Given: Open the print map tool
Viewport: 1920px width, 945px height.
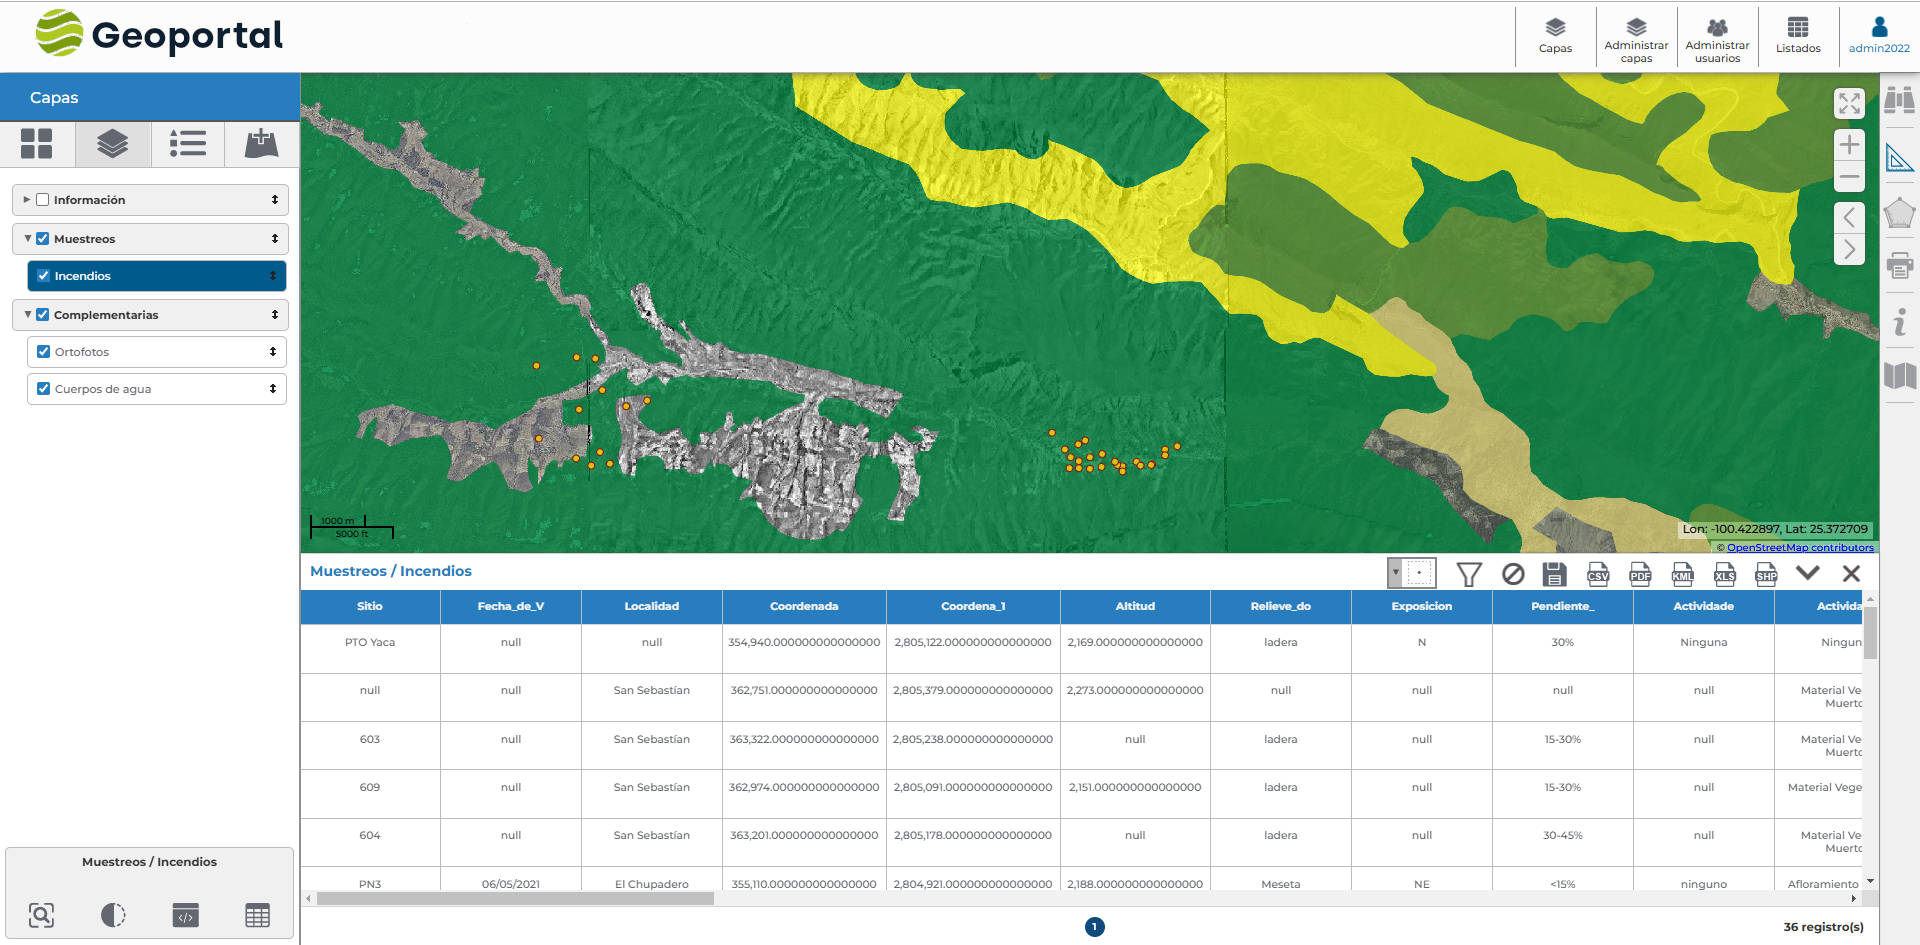Looking at the screenshot, I should tap(1899, 266).
